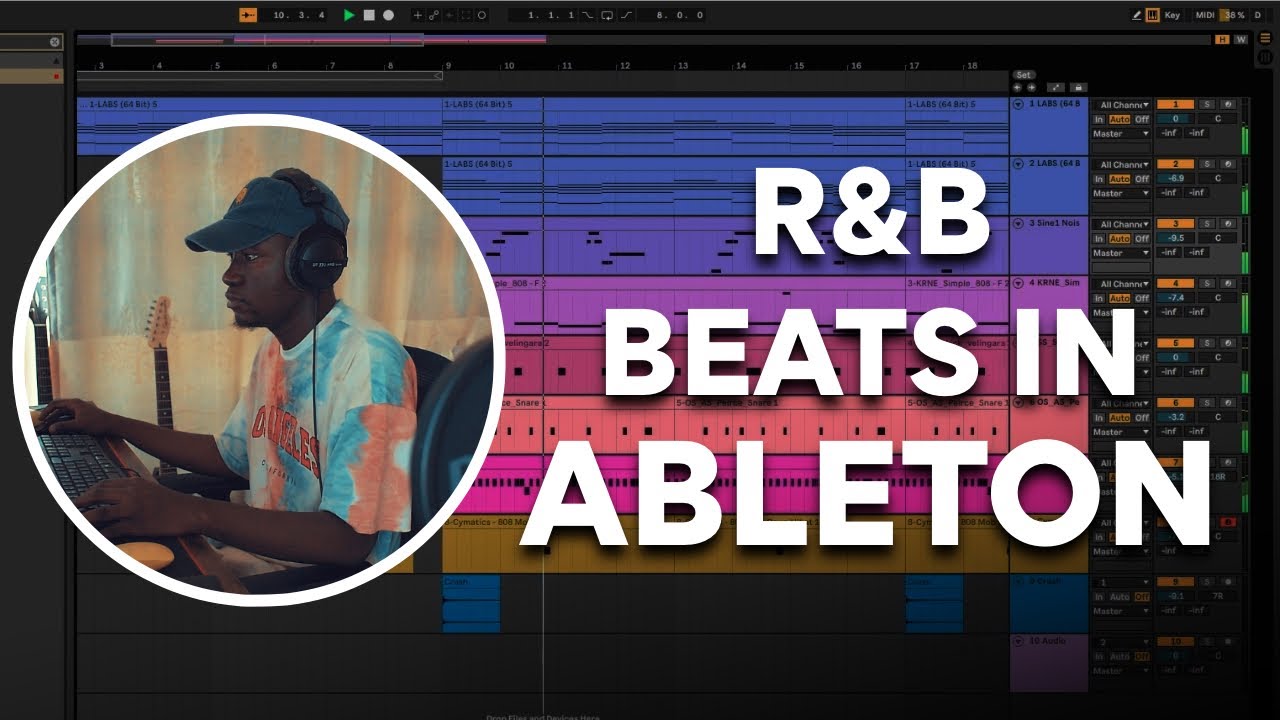This screenshot has height=720, width=1280.
Task: Toggle track 2 activator button
Action: pyautogui.click(x=1176, y=164)
